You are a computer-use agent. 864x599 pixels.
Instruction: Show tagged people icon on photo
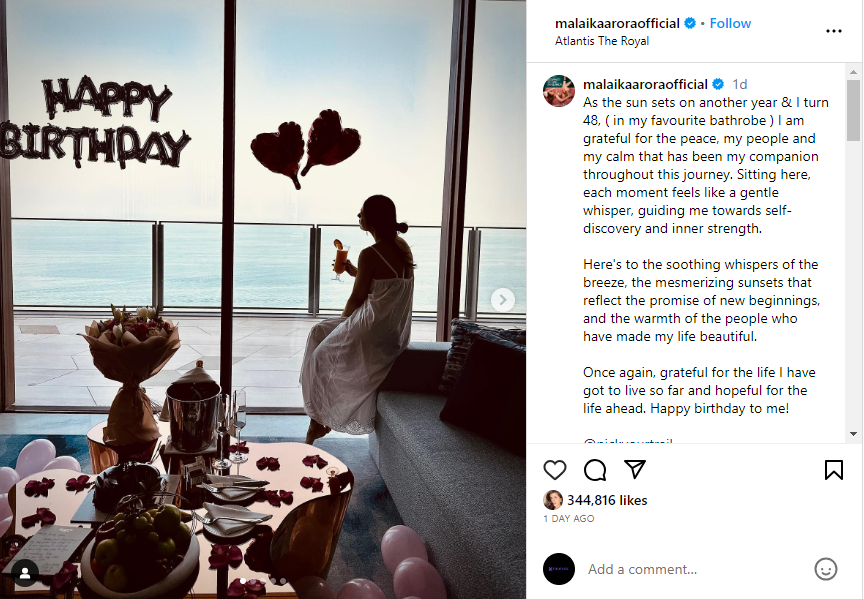click(x=25, y=573)
